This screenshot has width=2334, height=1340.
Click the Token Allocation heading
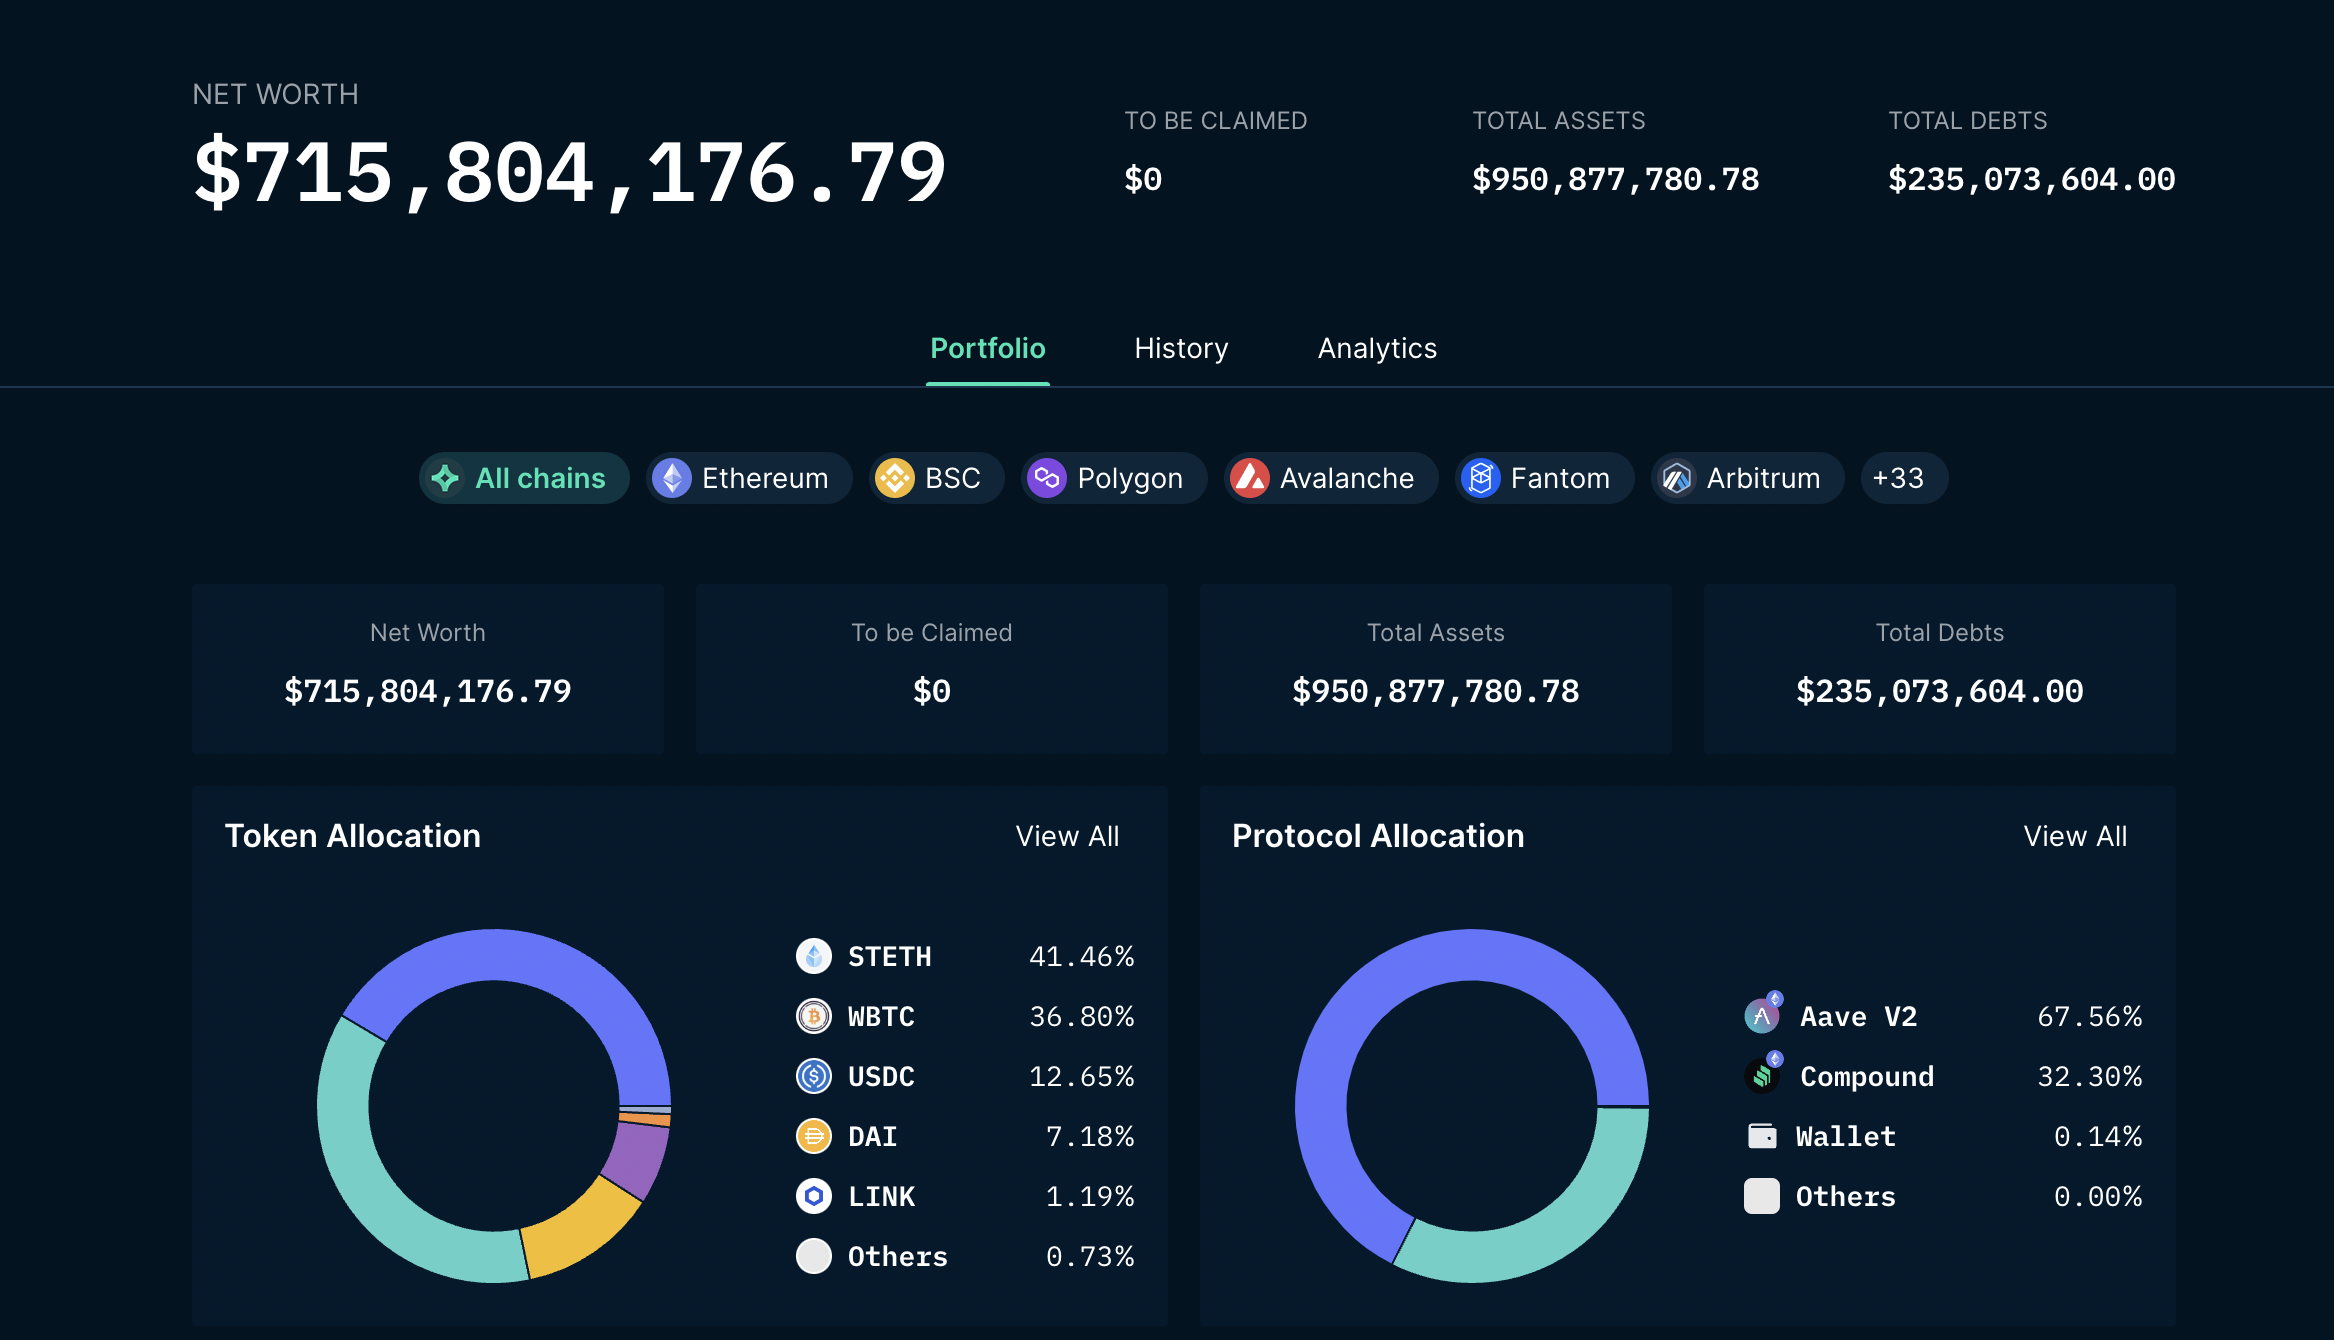(x=353, y=836)
